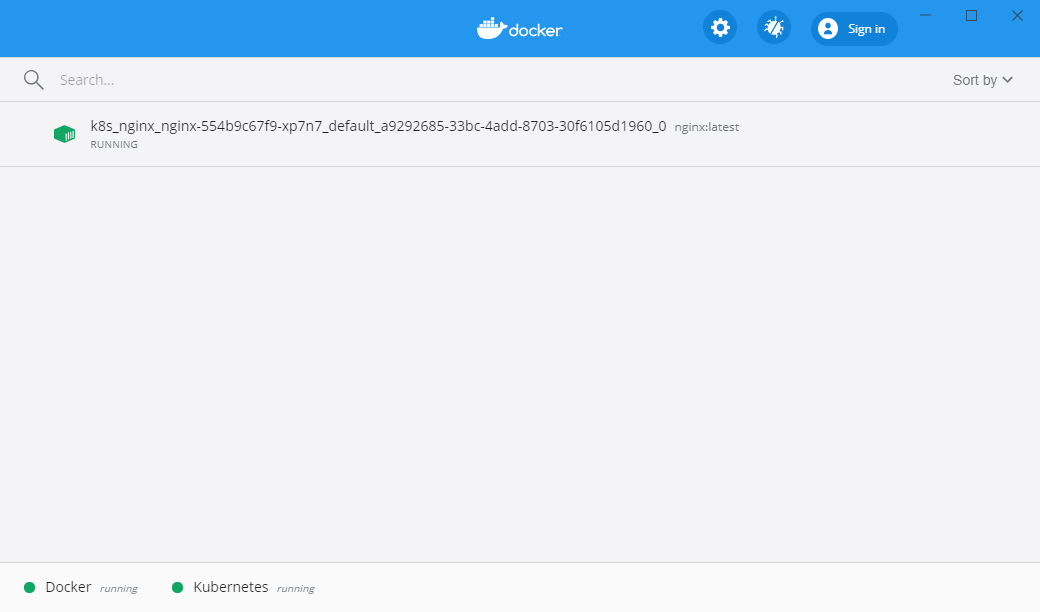Click the green Docker status dot
Viewport: 1040px width, 612px height.
pyautogui.click(x=30, y=588)
